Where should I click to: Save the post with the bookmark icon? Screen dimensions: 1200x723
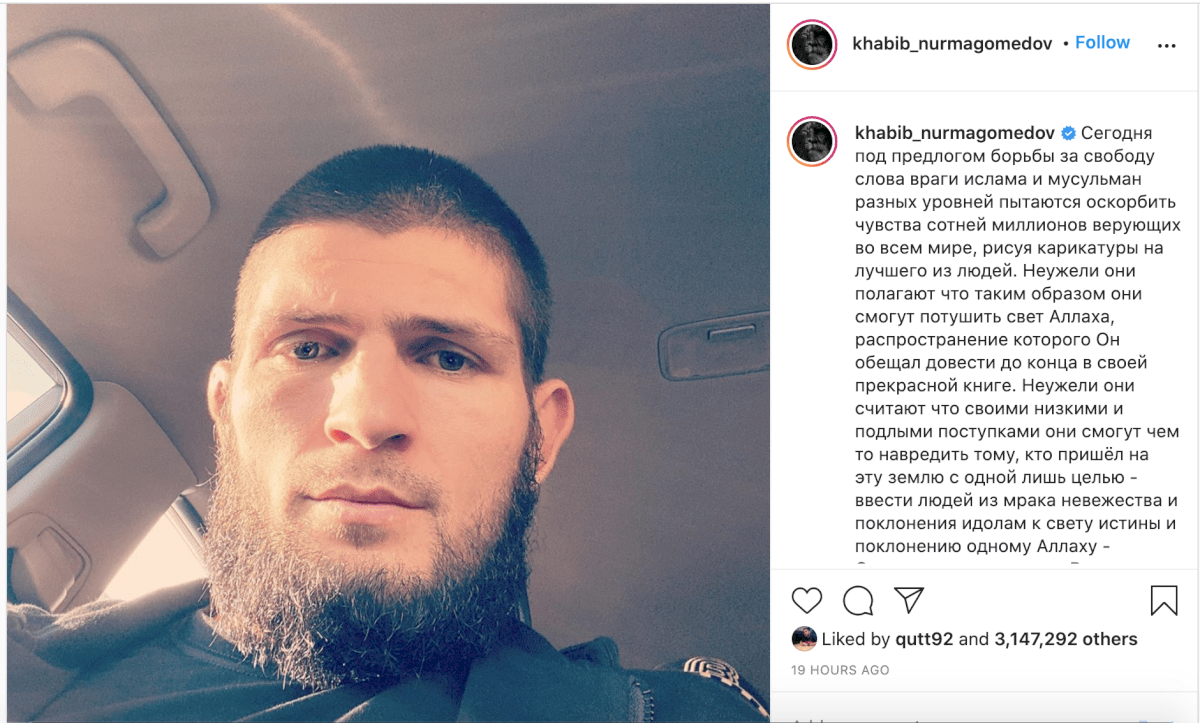click(x=1164, y=600)
